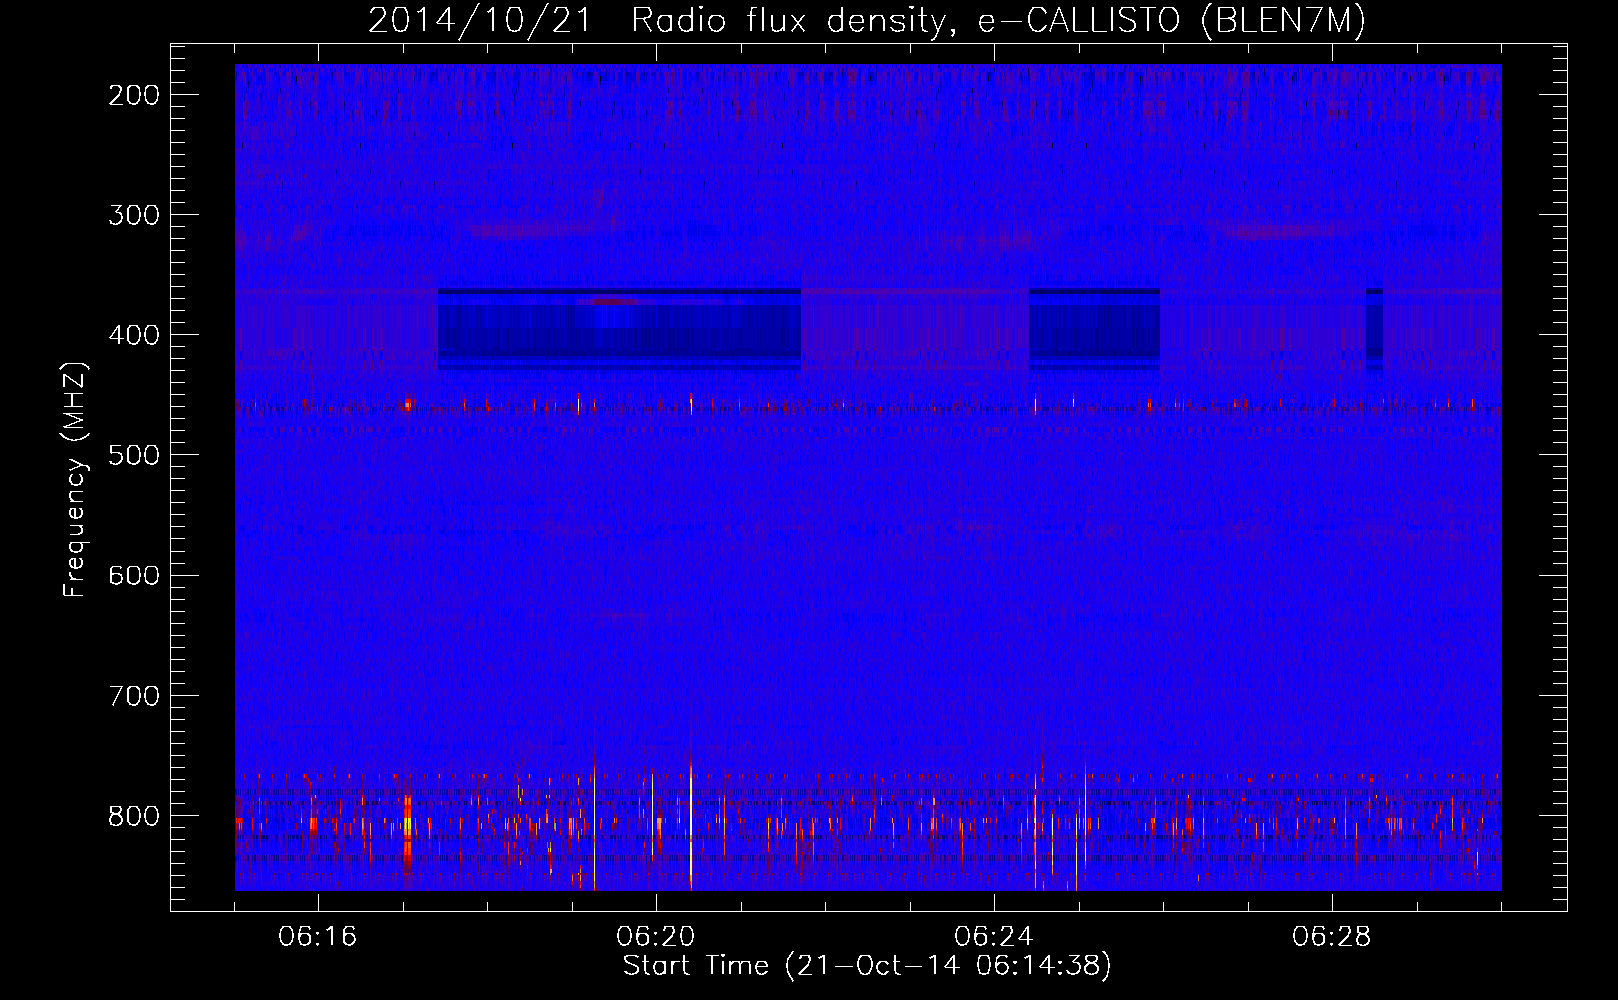Click the 06:16 time tick label
This screenshot has height=1000, width=1618.
[318, 937]
